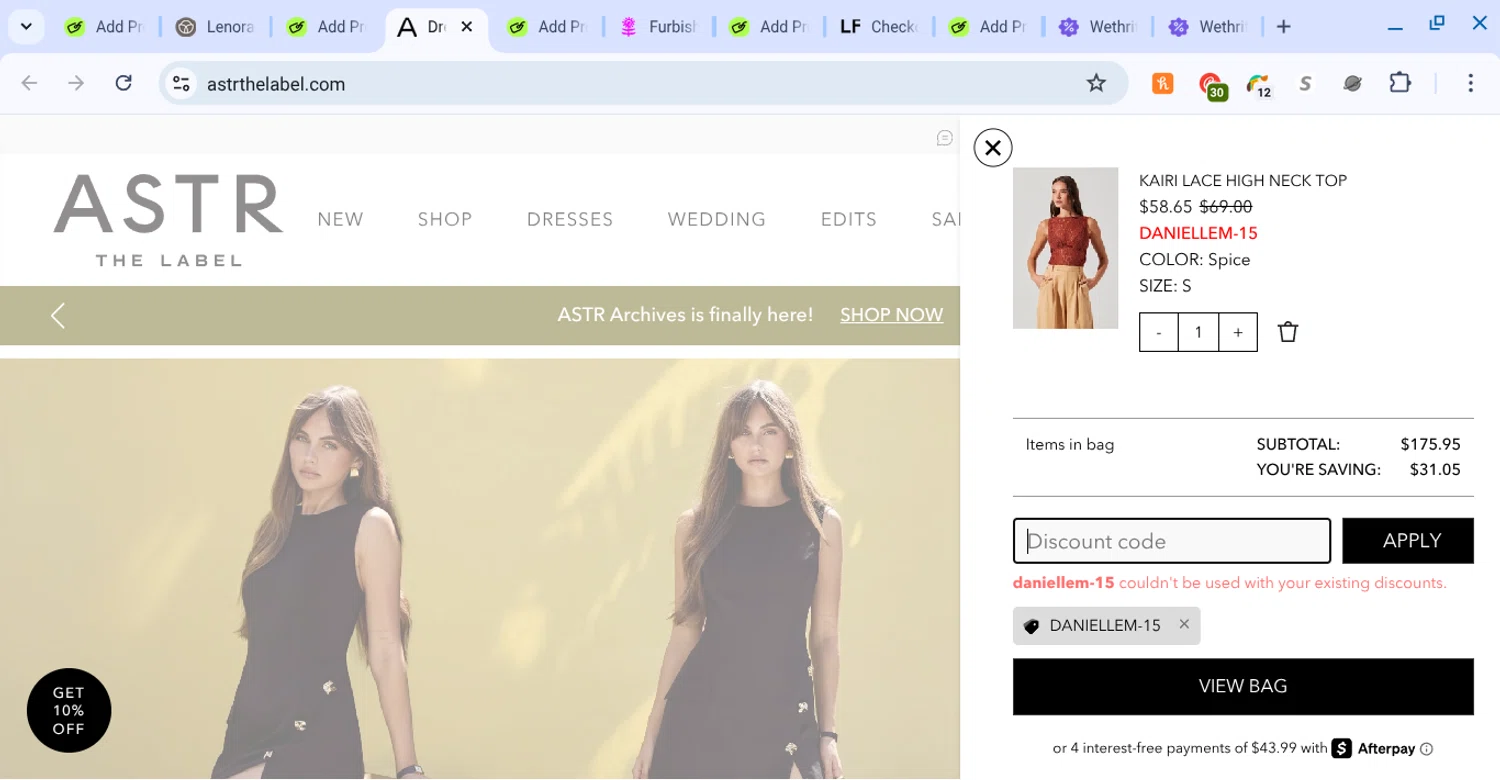
Task: Click the browser back arrow
Action: click(x=29, y=83)
